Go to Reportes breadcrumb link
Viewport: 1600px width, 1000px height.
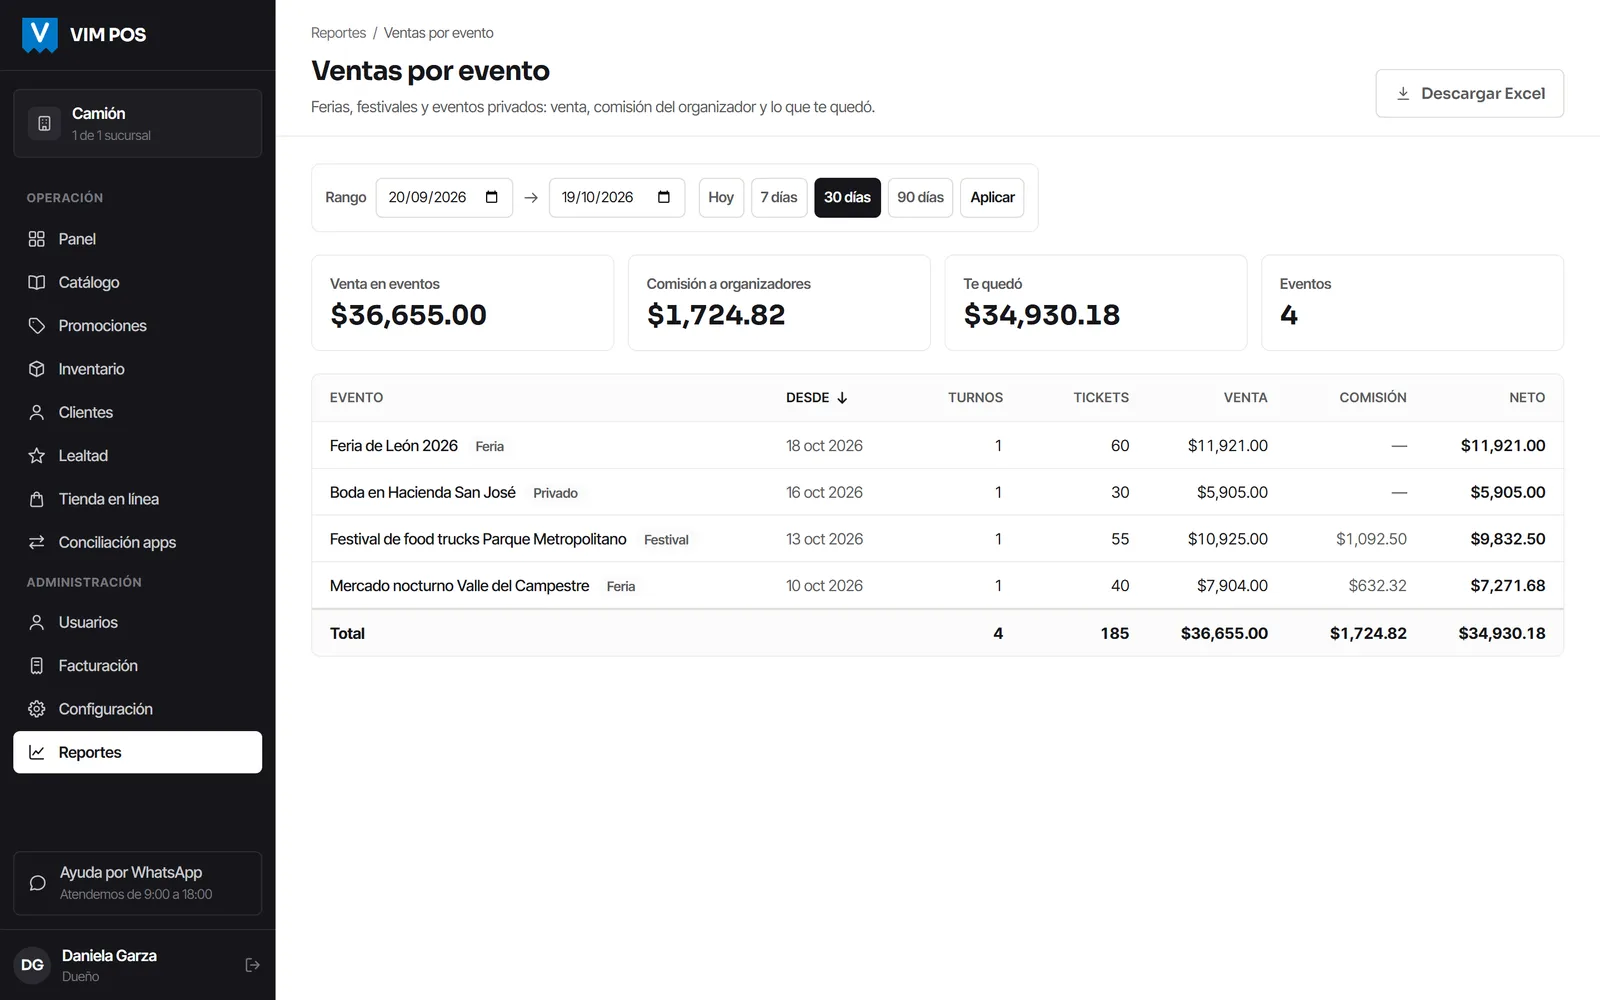338,33
